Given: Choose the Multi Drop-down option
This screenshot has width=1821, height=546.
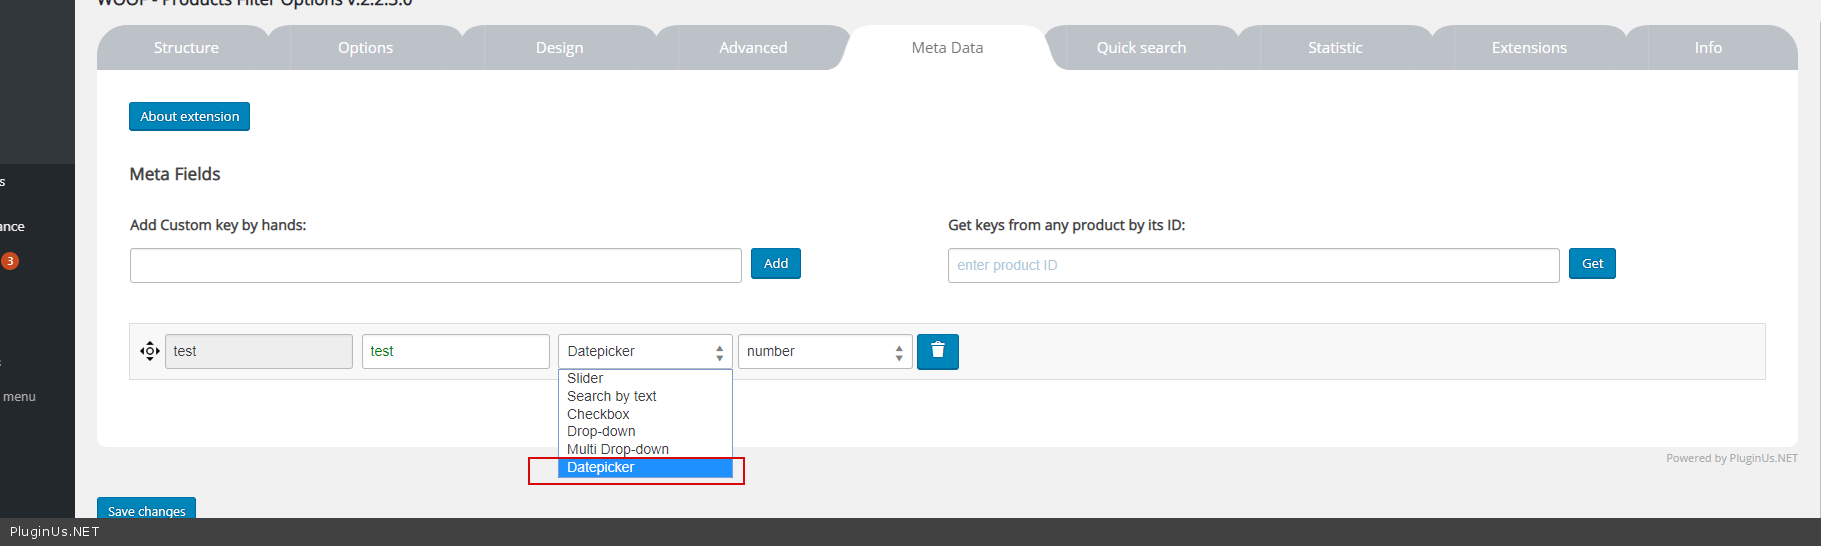Looking at the screenshot, I should tap(617, 449).
